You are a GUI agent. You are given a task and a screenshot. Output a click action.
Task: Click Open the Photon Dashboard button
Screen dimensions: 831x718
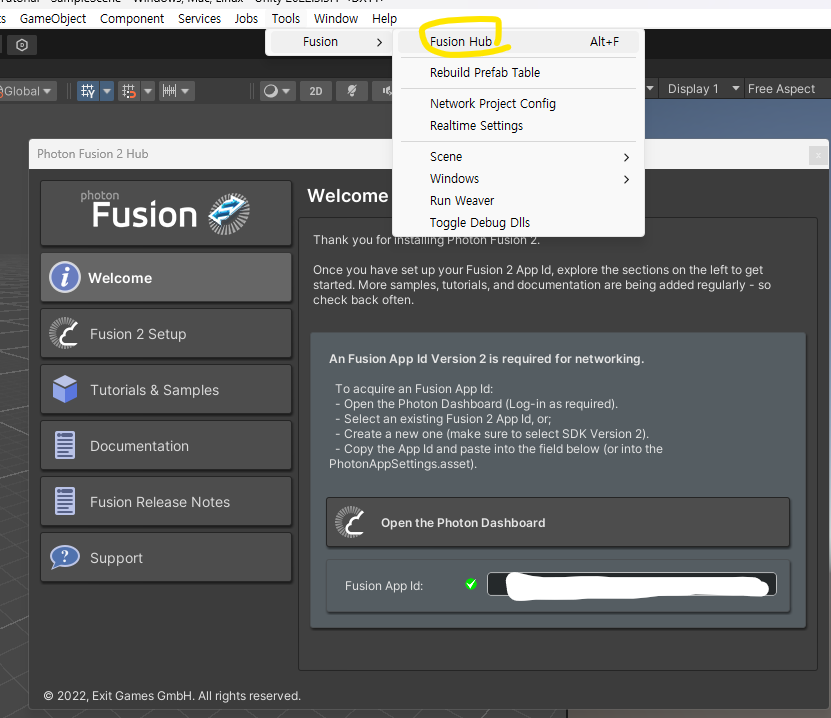tap(558, 522)
